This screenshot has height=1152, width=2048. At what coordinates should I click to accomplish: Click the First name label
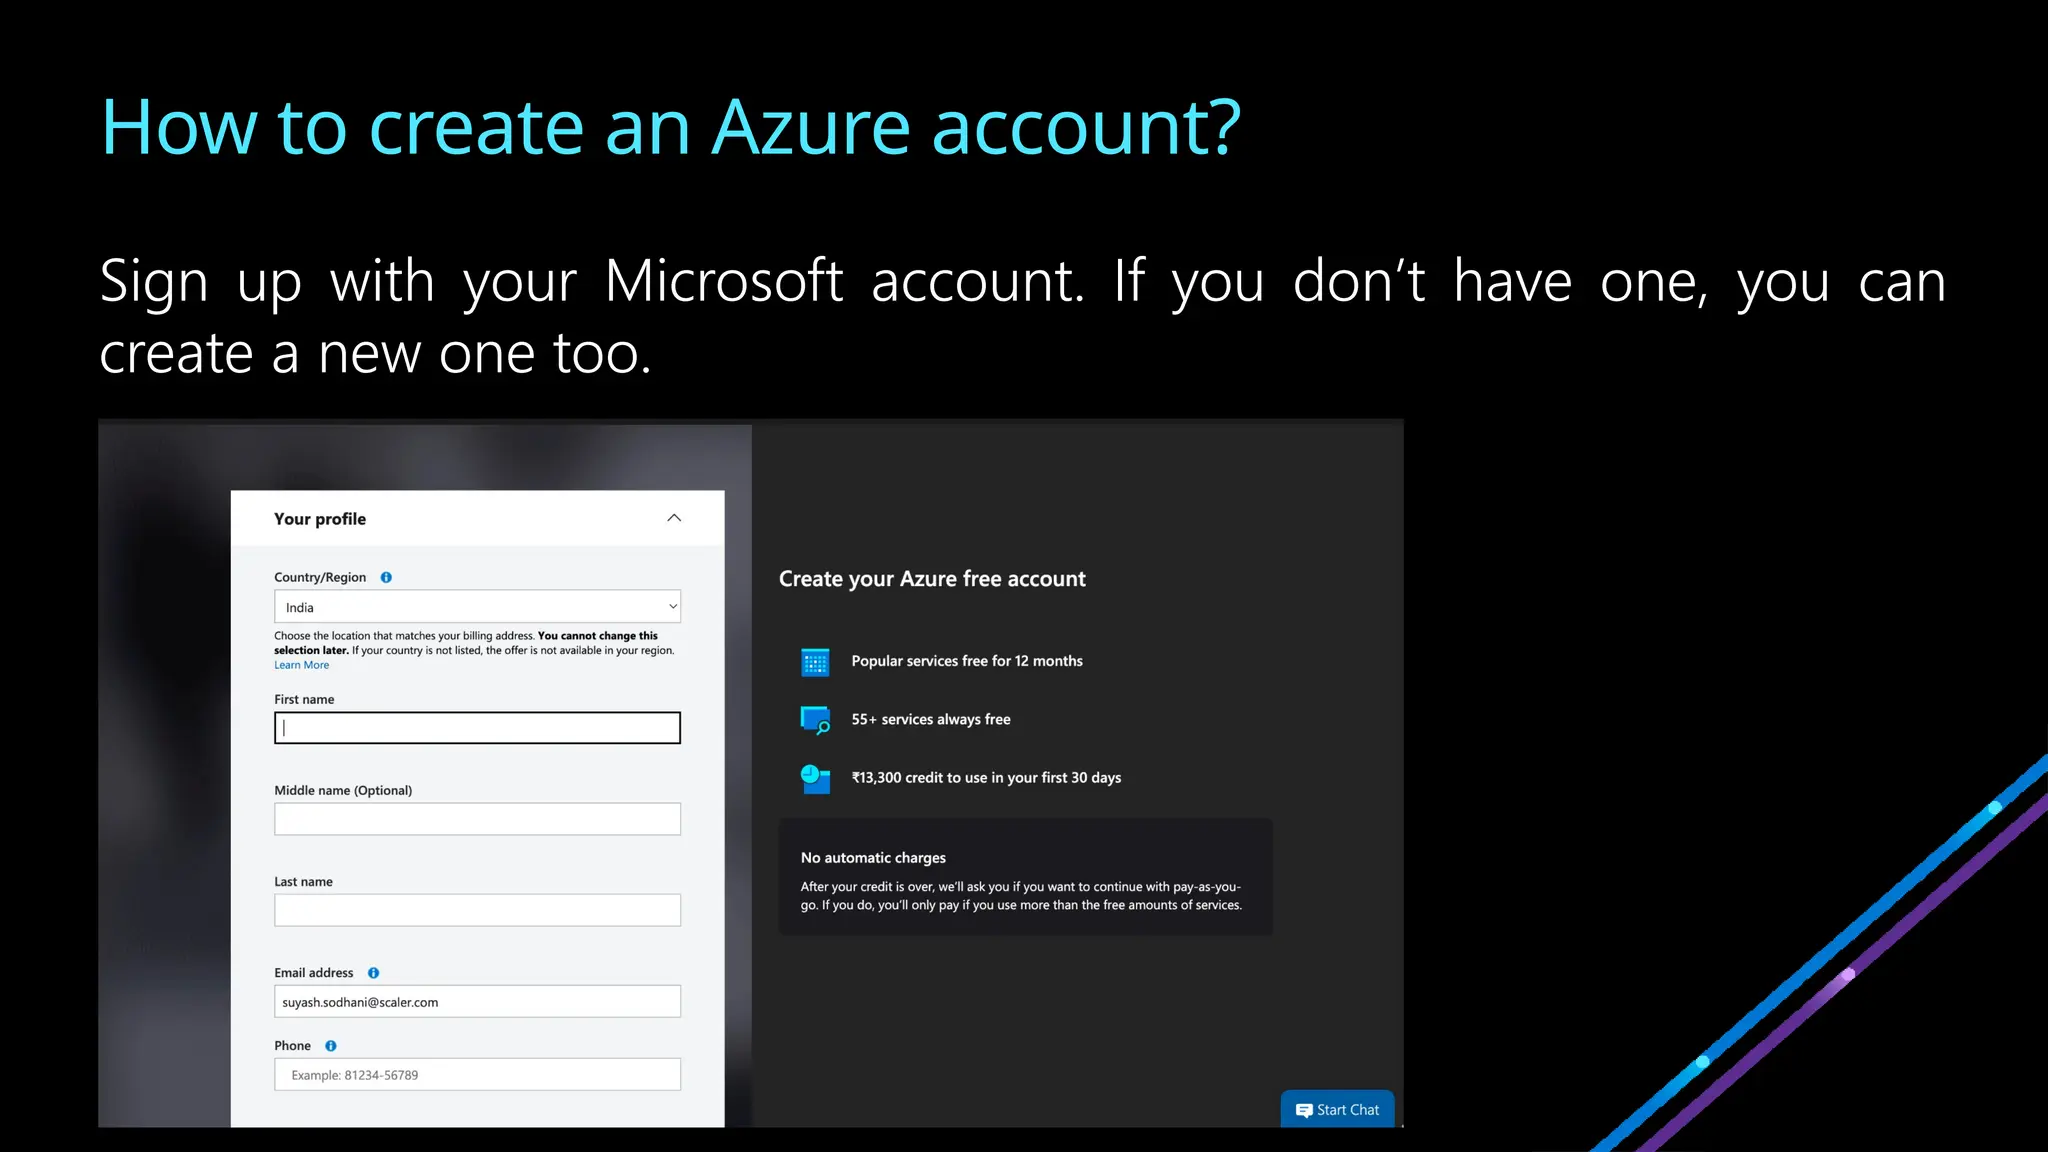coord(304,700)
